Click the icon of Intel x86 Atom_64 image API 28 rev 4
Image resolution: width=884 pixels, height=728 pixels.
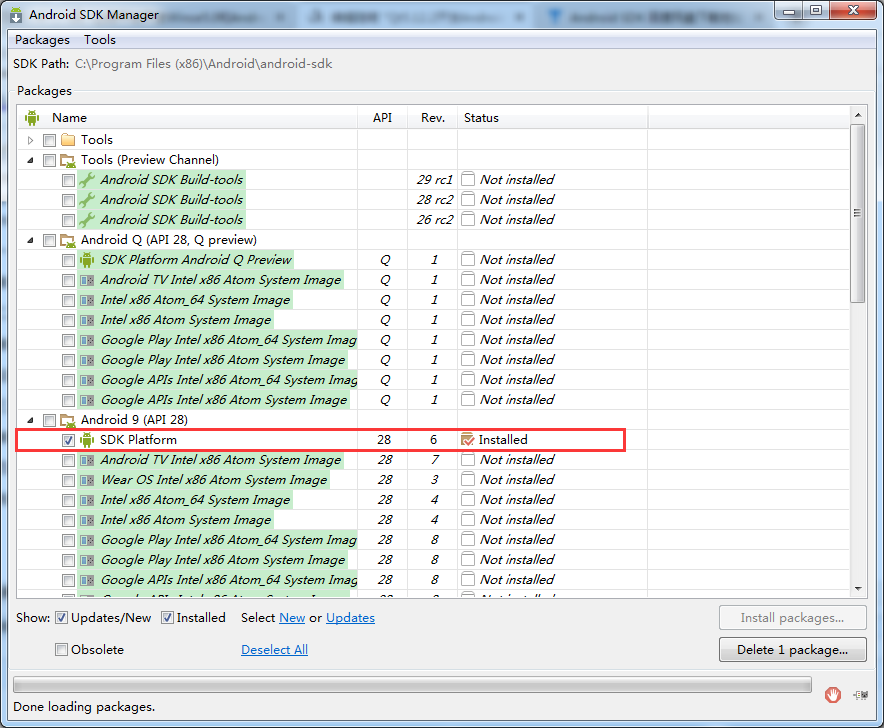(87, 500)
